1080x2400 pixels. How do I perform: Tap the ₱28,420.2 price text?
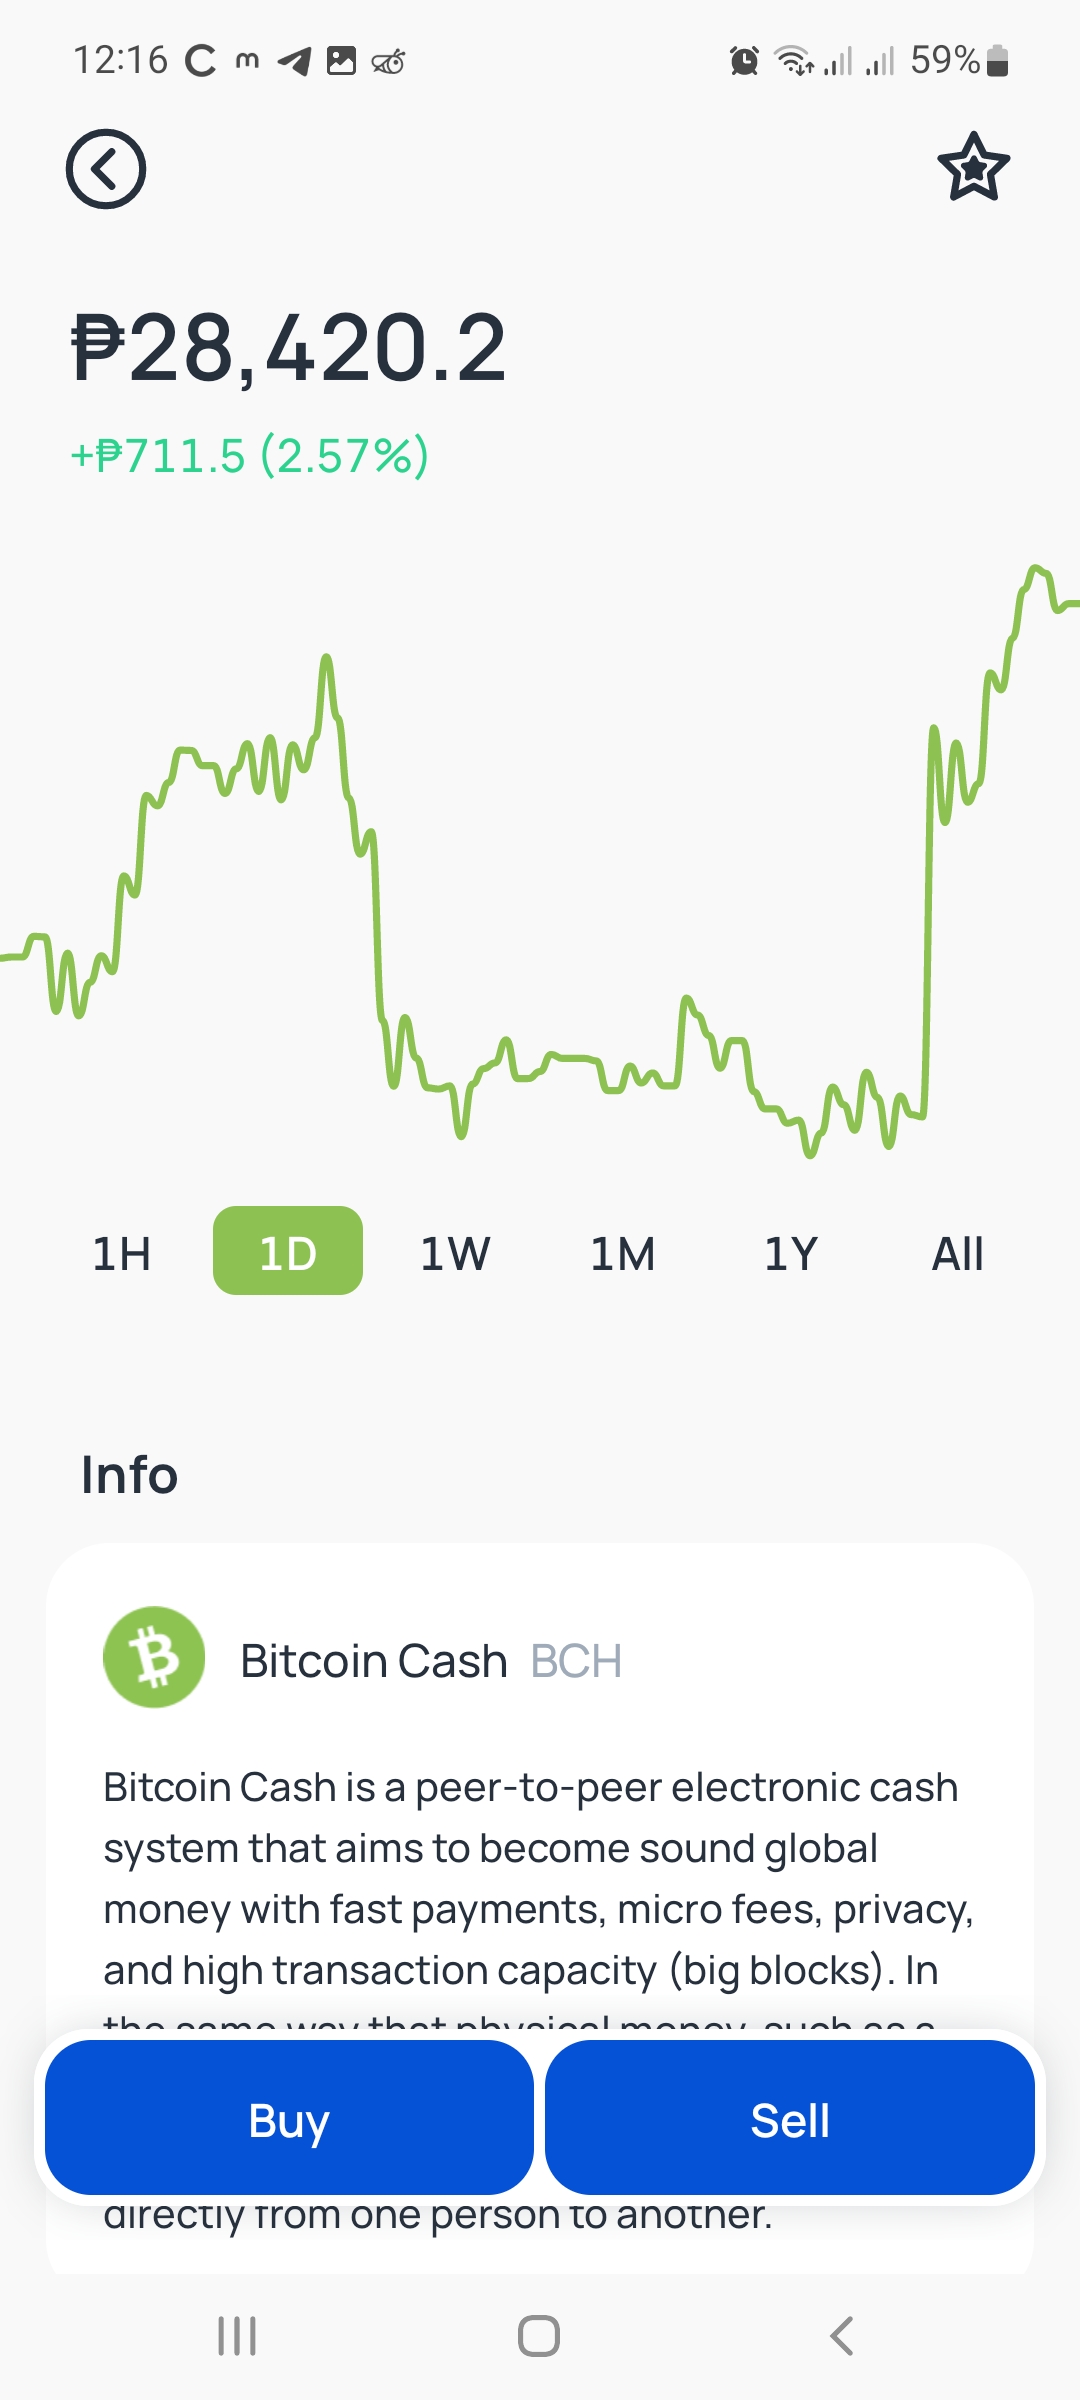(289, 348)
